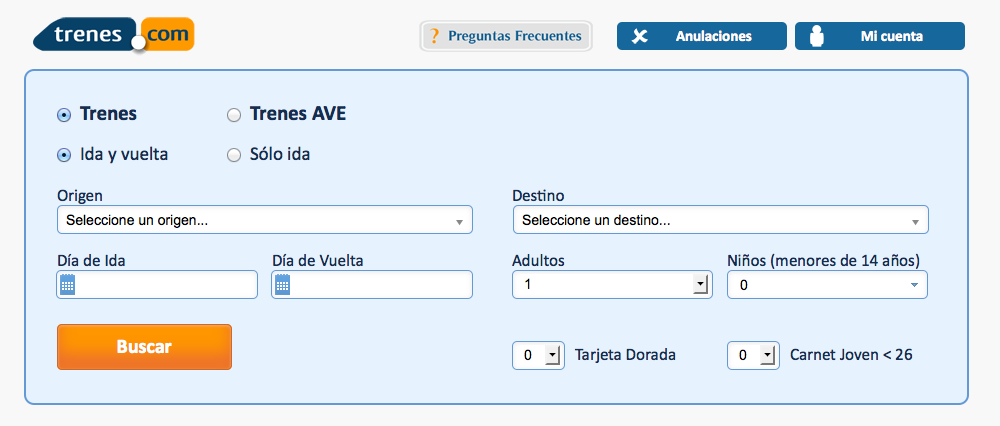Select the Ida y vuelta radio button

click(x=64, y=155)
